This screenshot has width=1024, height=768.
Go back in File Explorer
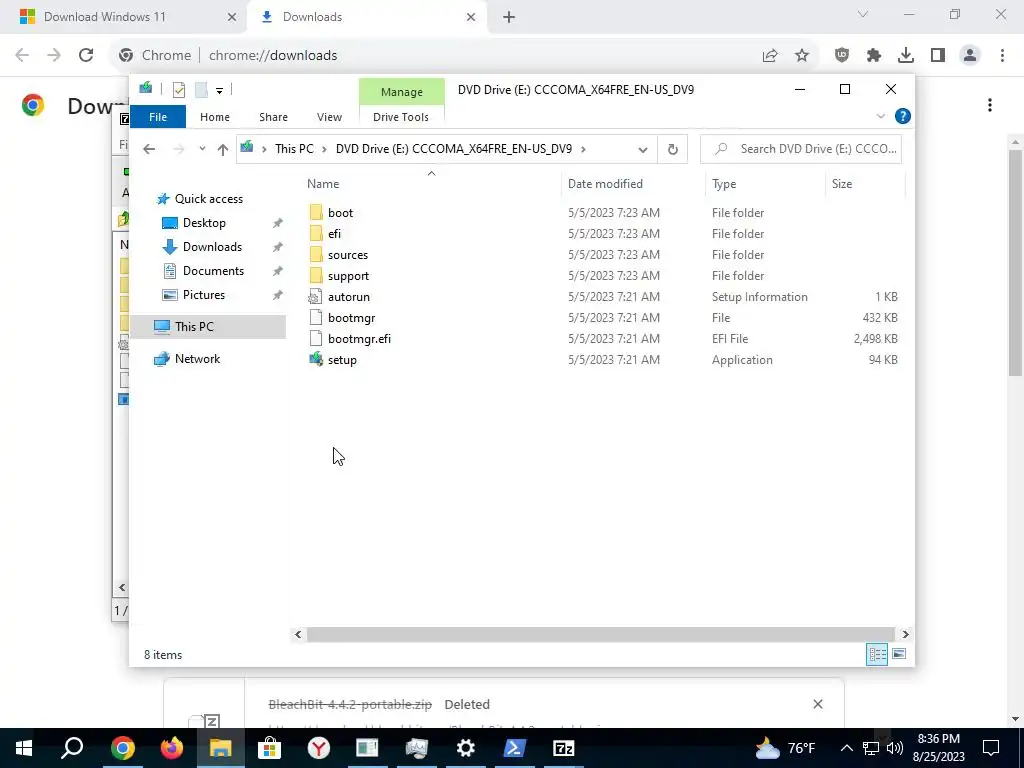(149, 149)
